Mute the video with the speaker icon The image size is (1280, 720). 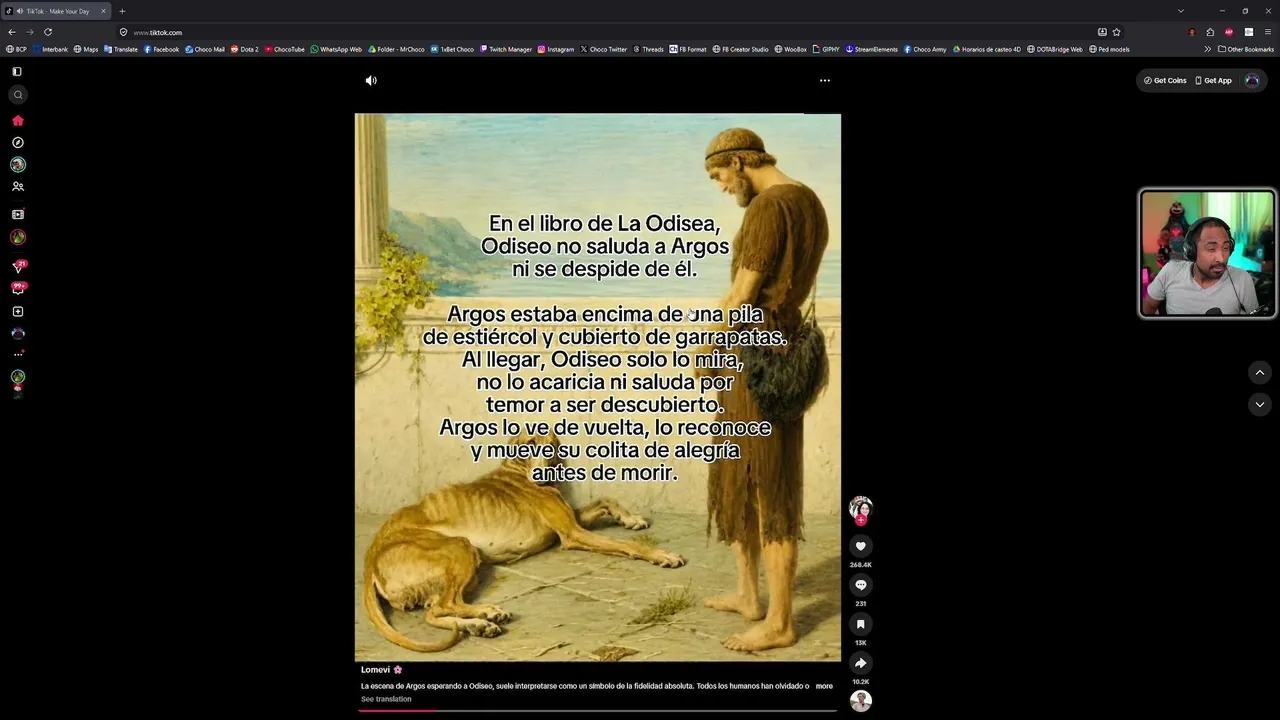[371, 80]
